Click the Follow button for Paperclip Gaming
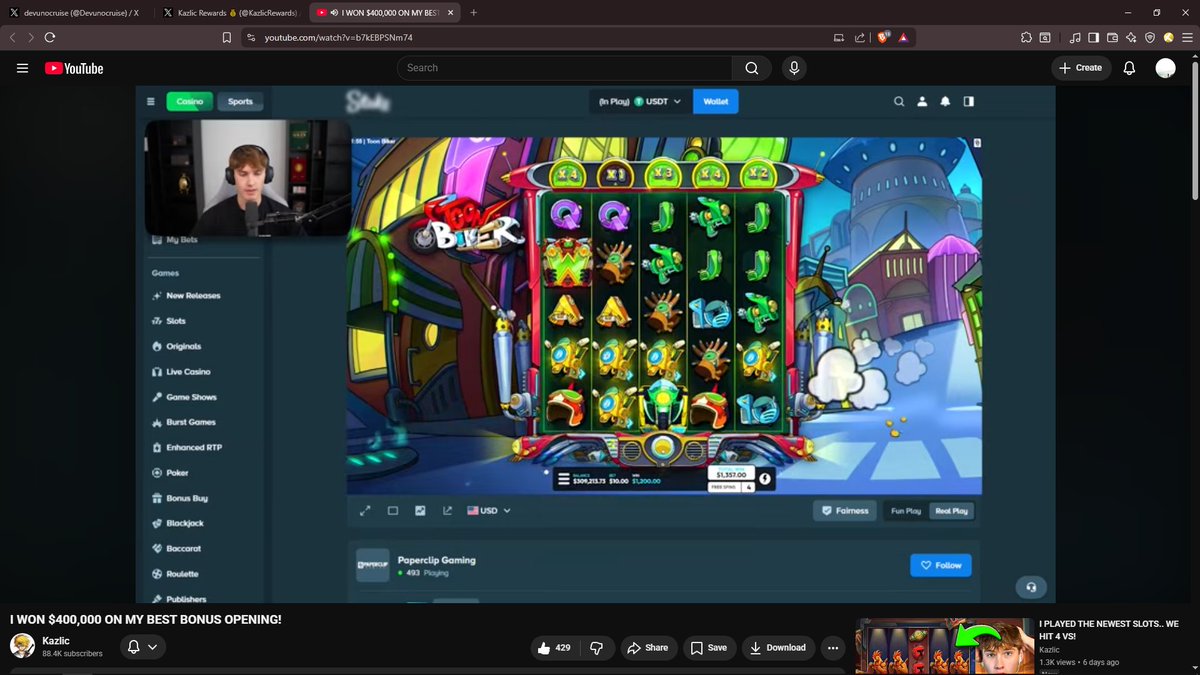 [x=940, y=565]
